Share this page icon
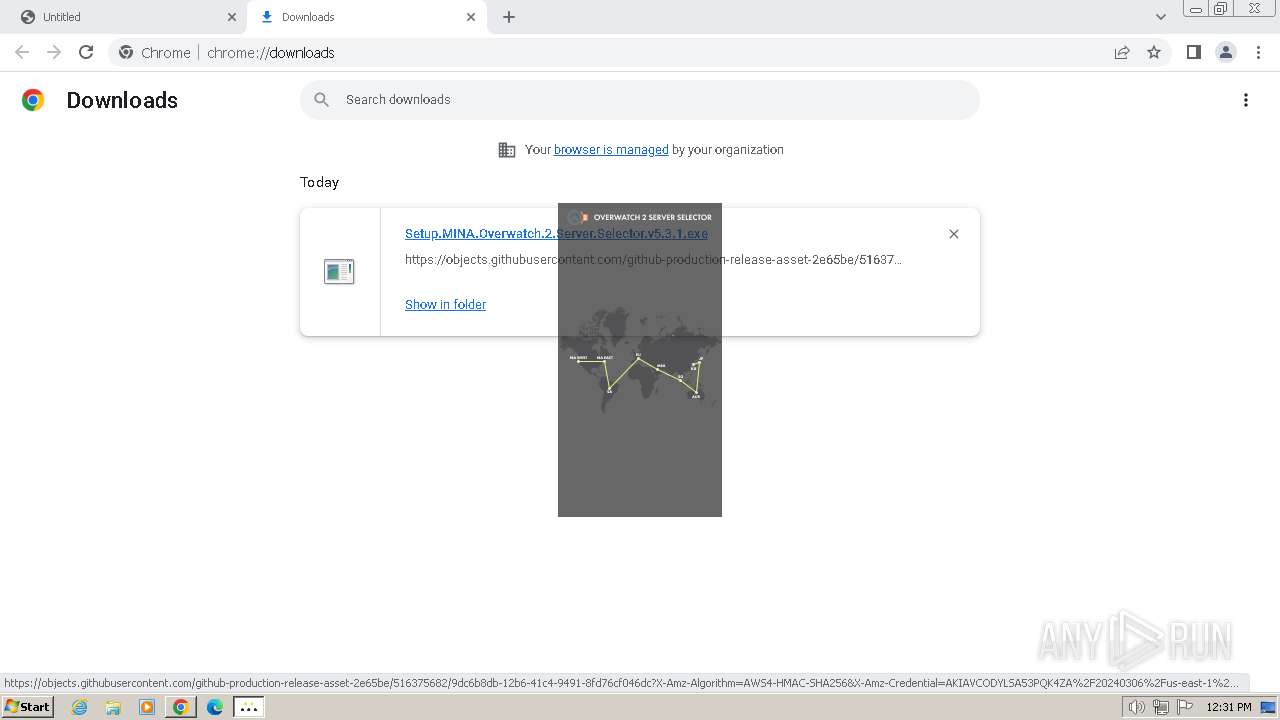The image size is (1280, 720). (x=1122, y=53)
